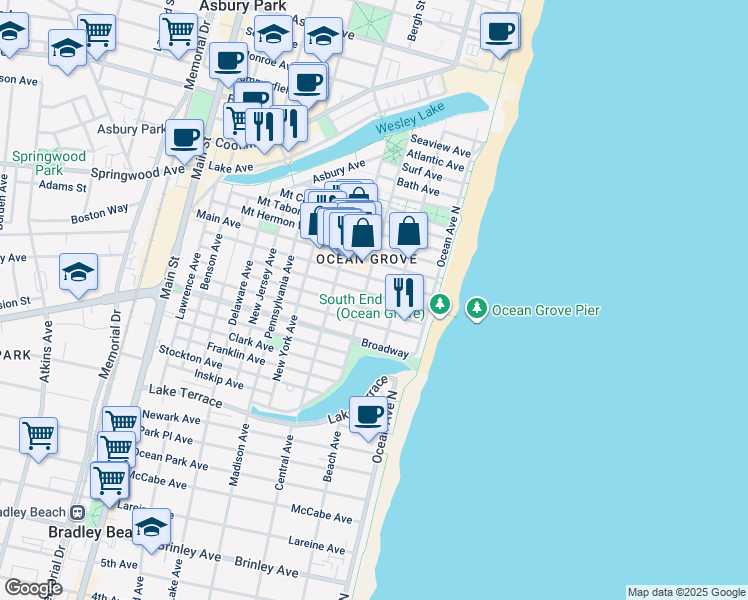Open the shopping cart marker near Memorial Dr top

(178, 33)
